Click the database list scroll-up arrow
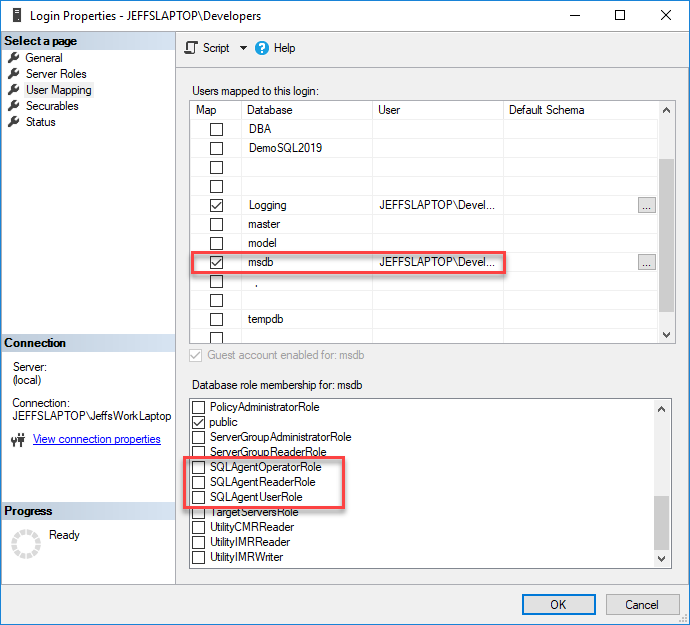690x625 pixels. [x=666, y=110]
